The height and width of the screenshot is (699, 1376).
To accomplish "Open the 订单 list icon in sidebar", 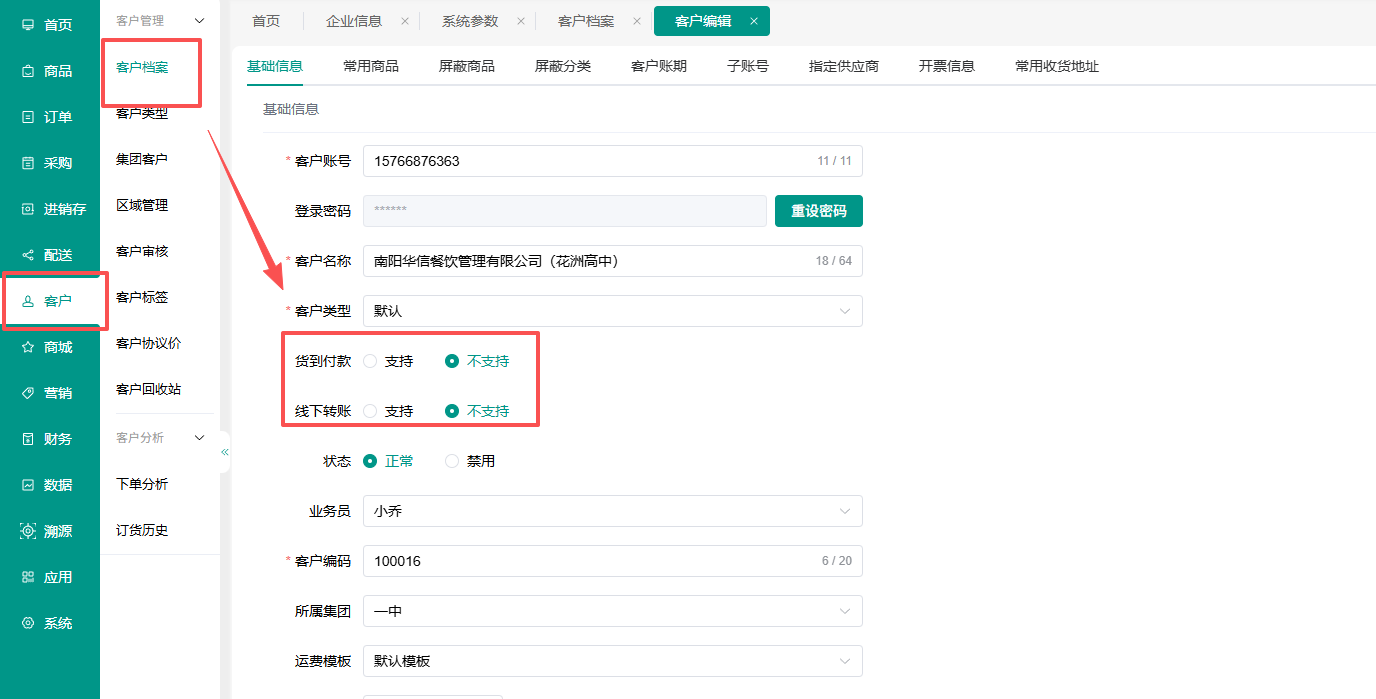I will pyautogui.click(x=28, y=117).
